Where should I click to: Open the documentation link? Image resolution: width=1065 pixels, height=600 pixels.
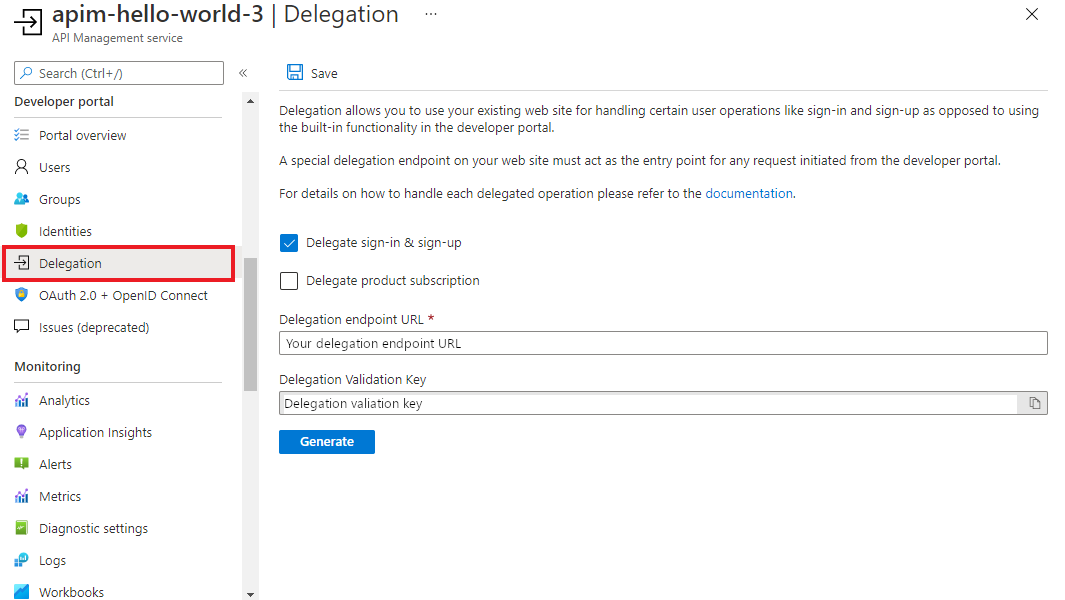coord(749,193)
